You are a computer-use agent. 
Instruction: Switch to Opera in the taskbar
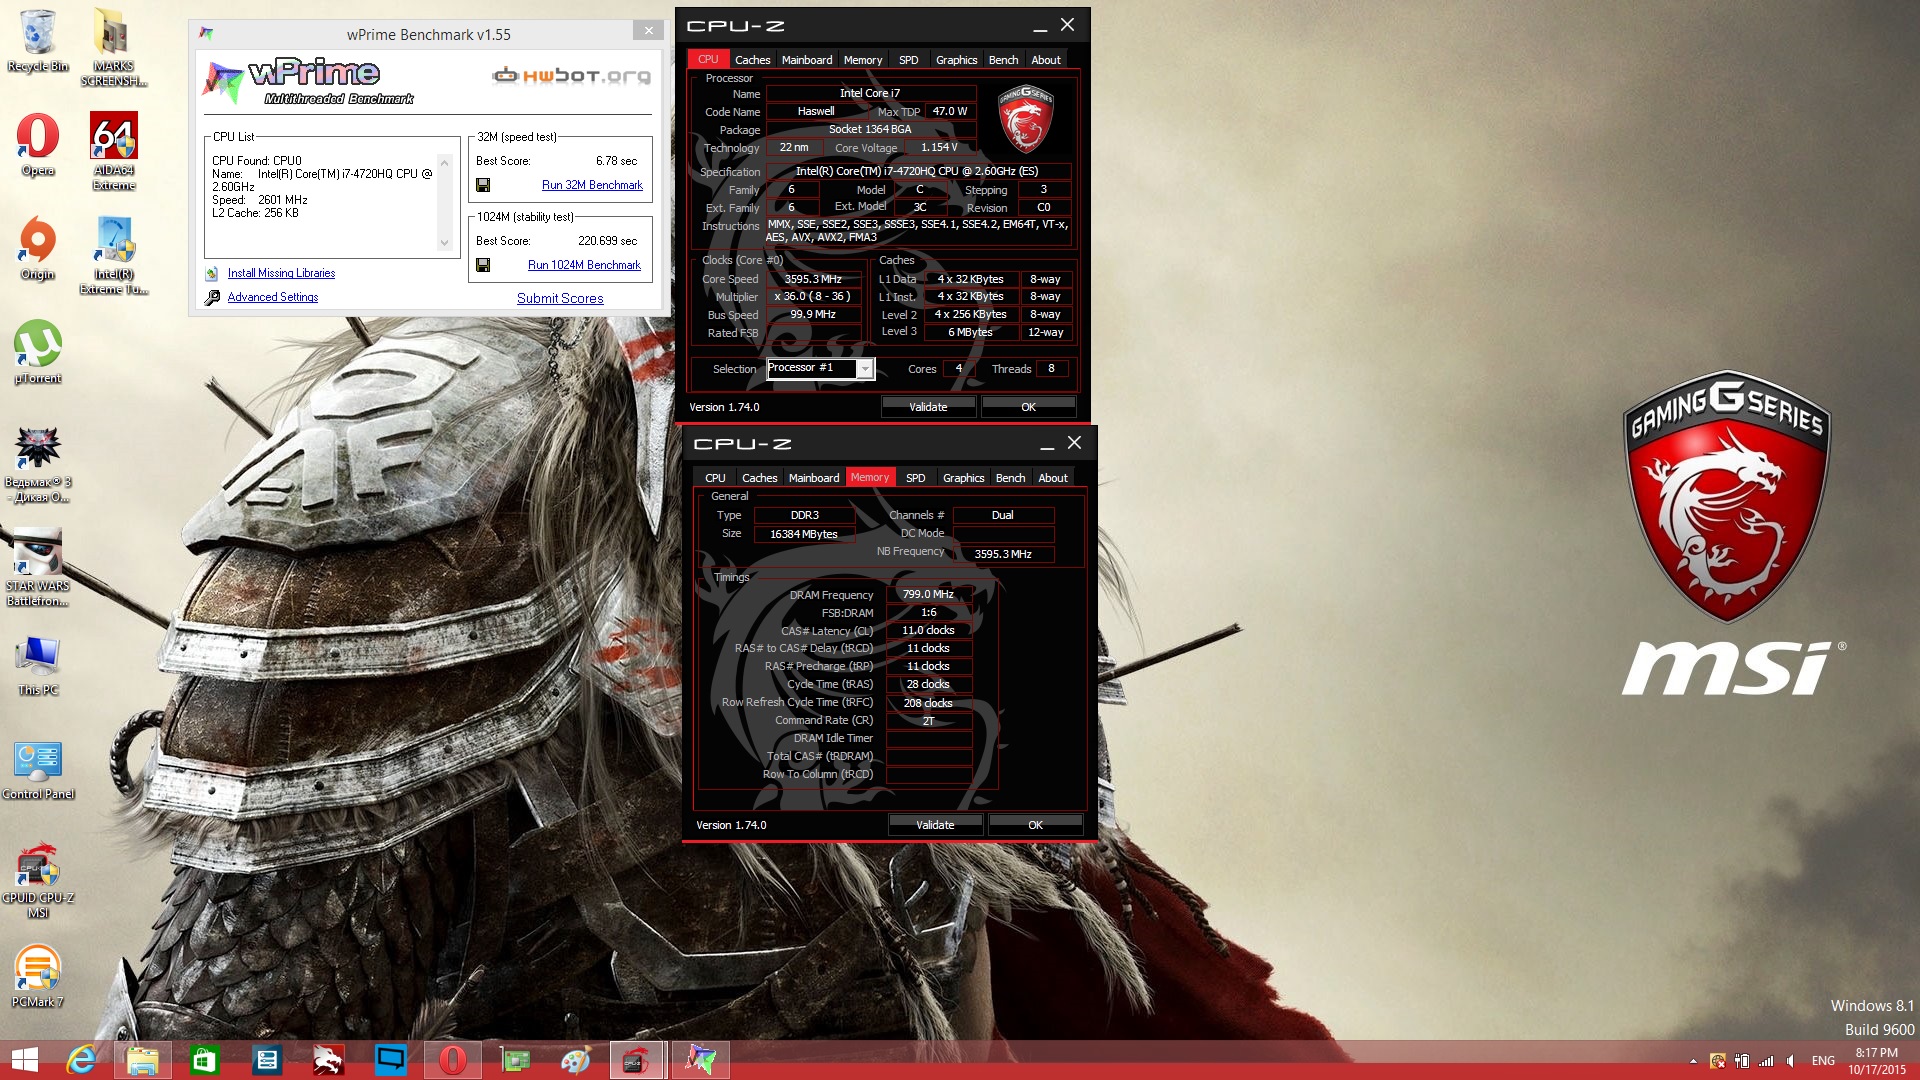pyautogui.click(x=452, y=1060)
